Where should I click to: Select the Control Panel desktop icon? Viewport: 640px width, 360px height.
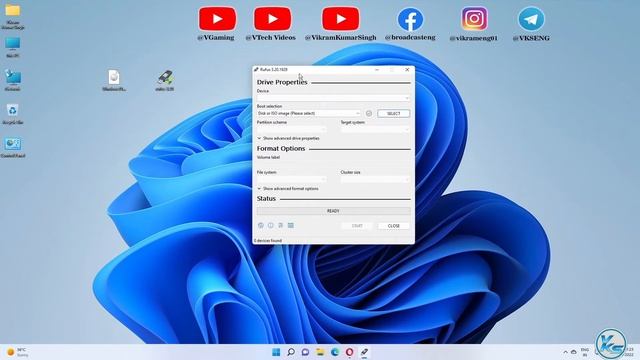tap(13, 148)
